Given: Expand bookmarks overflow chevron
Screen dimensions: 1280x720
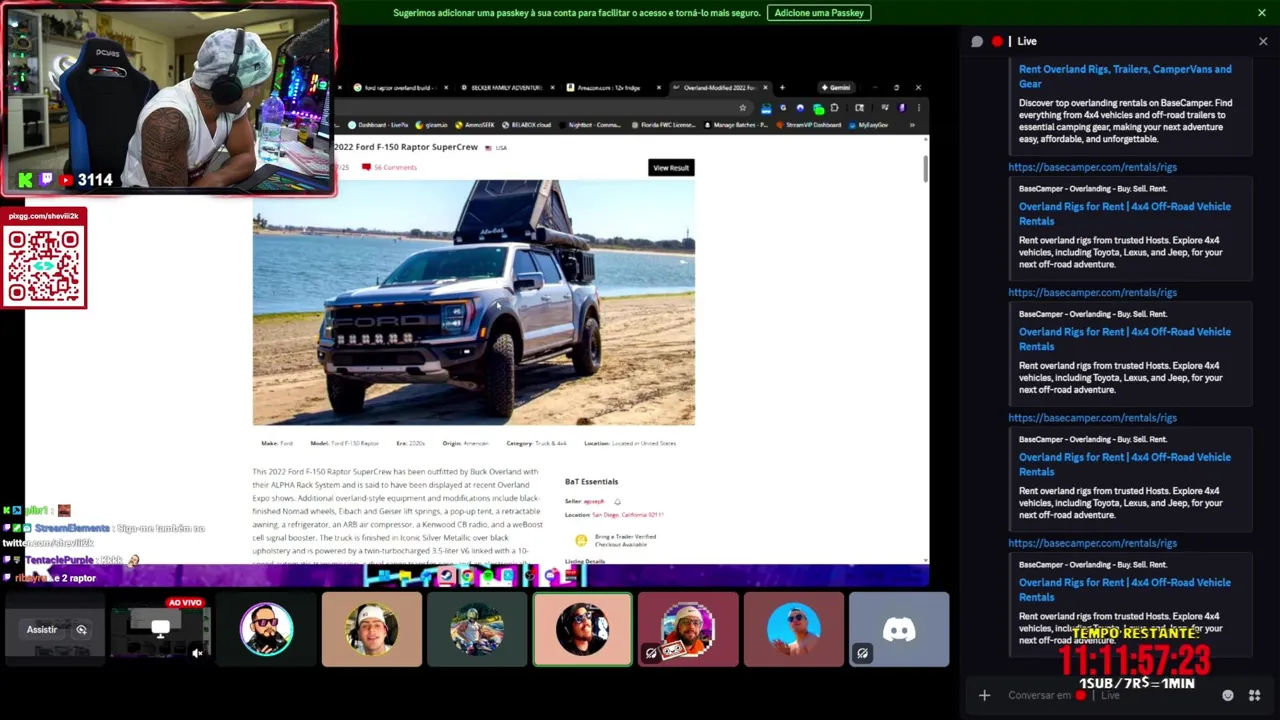Looking at the screenshot, I should pos(912,125).
